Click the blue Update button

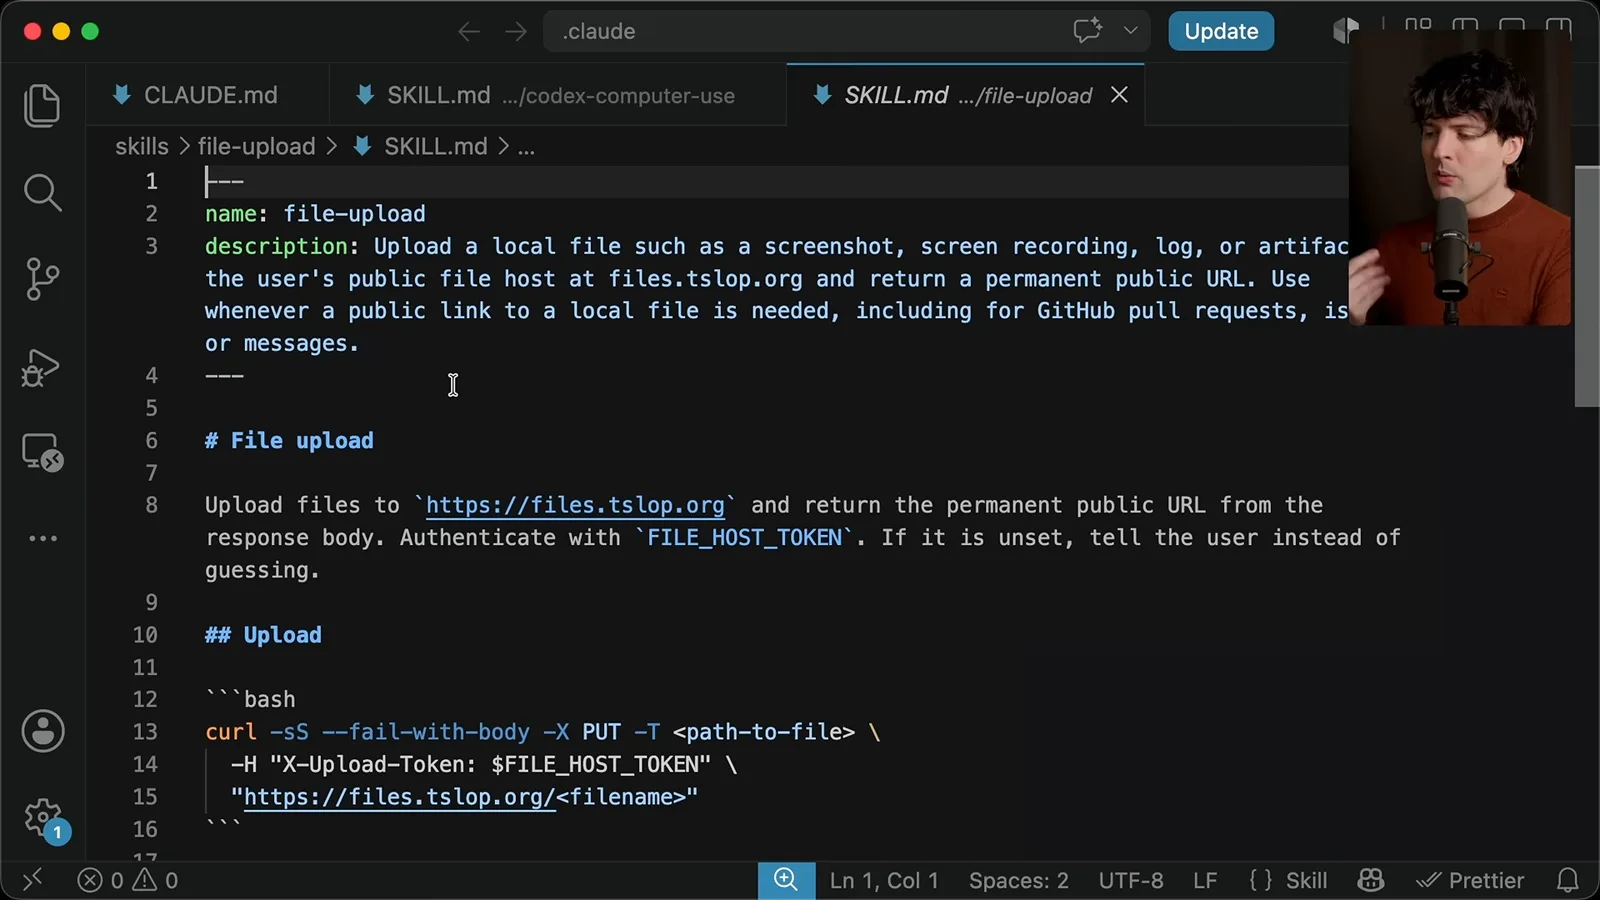pos(1221,31)
